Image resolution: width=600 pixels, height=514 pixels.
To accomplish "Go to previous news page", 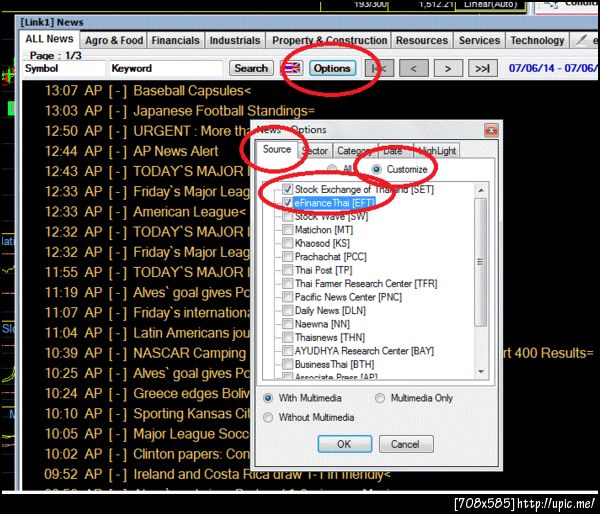I will coord(413,69).
